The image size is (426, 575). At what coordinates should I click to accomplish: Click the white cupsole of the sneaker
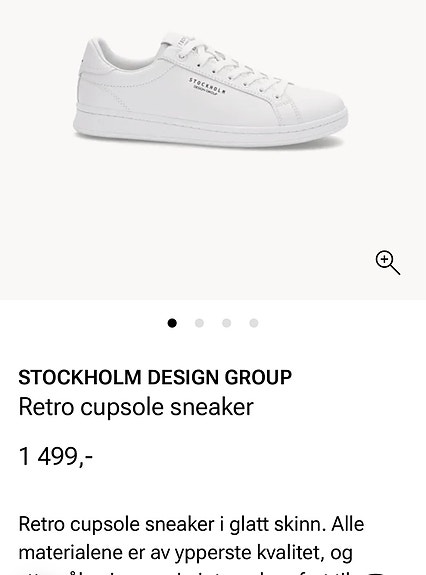pyautogui.click(x=210, y=129)
